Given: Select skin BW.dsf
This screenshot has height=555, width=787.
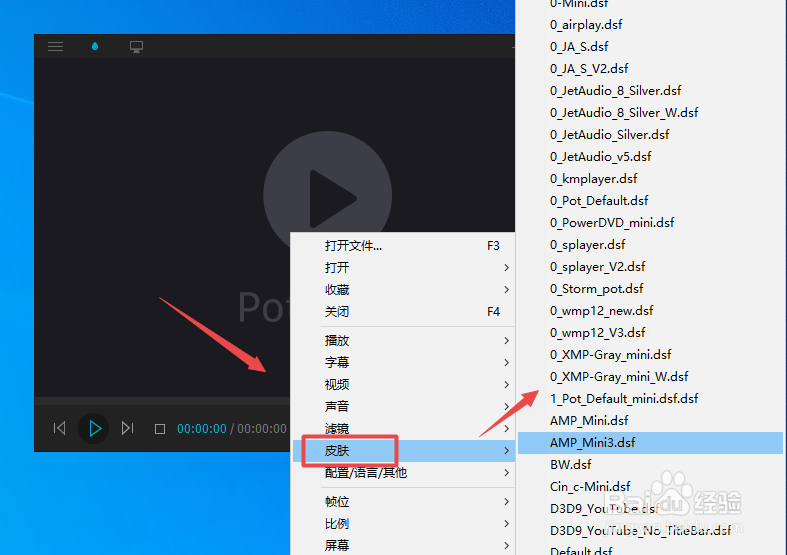Looking at the screenshot, I should pyautogui.click(x=650, y=465).
